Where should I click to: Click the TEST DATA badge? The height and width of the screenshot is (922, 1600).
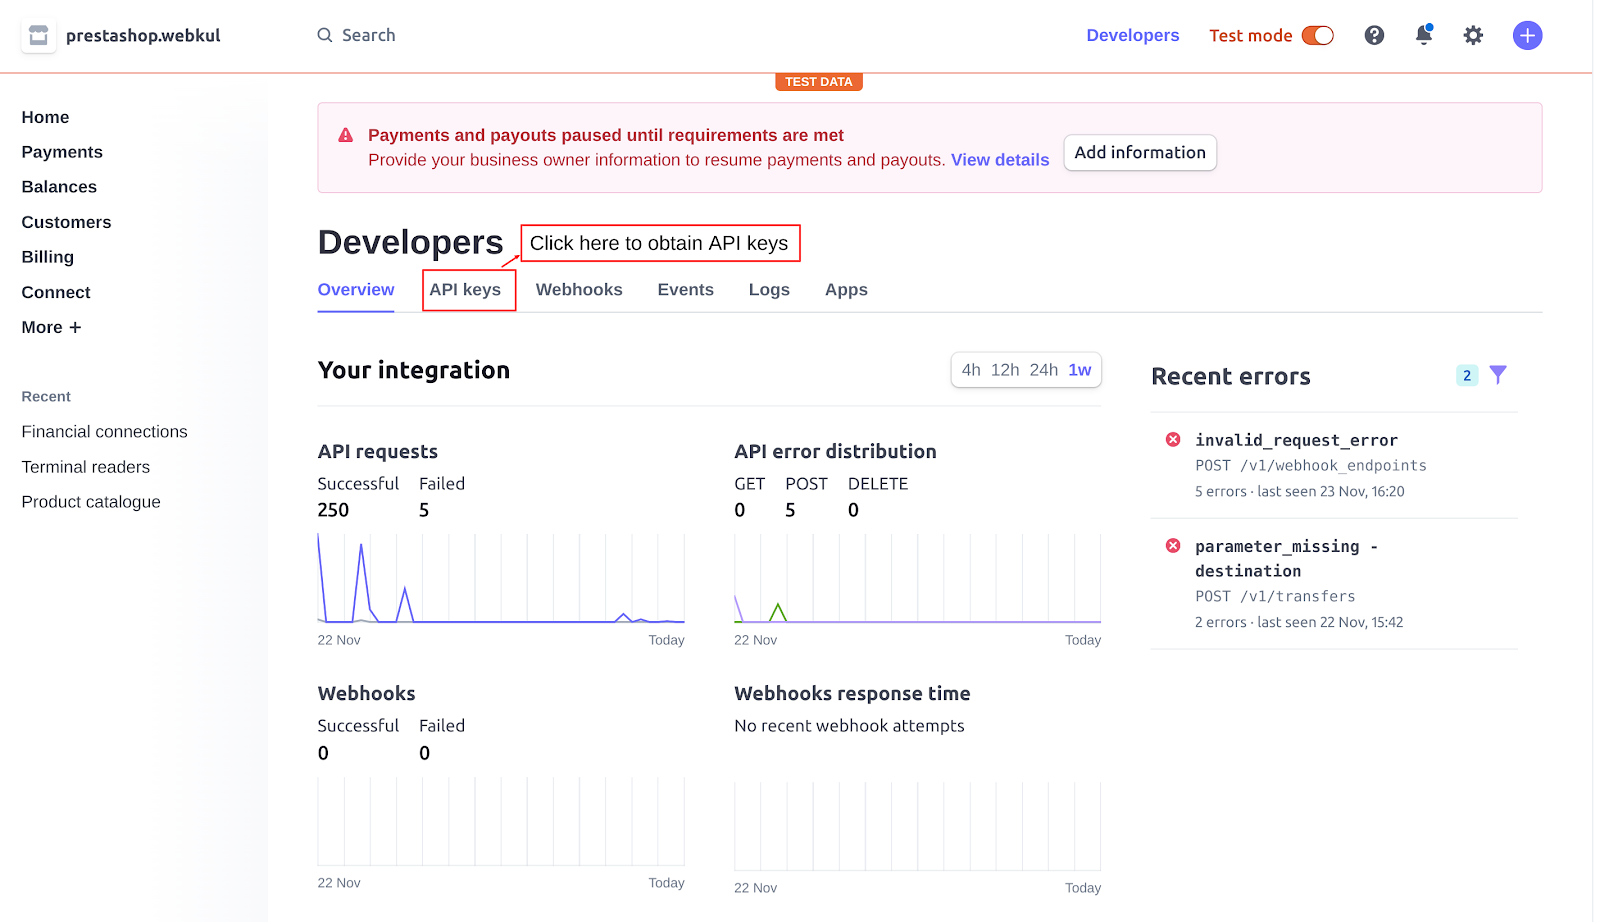818,82
